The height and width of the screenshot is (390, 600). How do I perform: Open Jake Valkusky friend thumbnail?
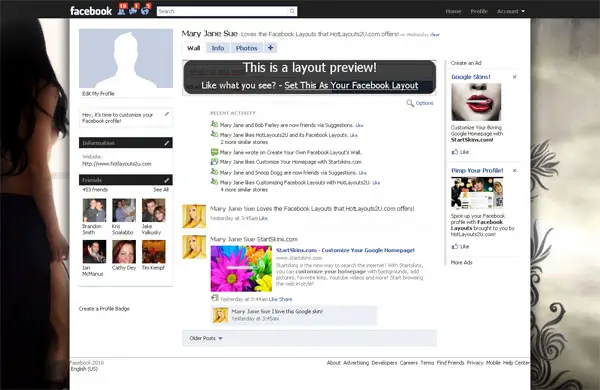[x=154, y=210]
